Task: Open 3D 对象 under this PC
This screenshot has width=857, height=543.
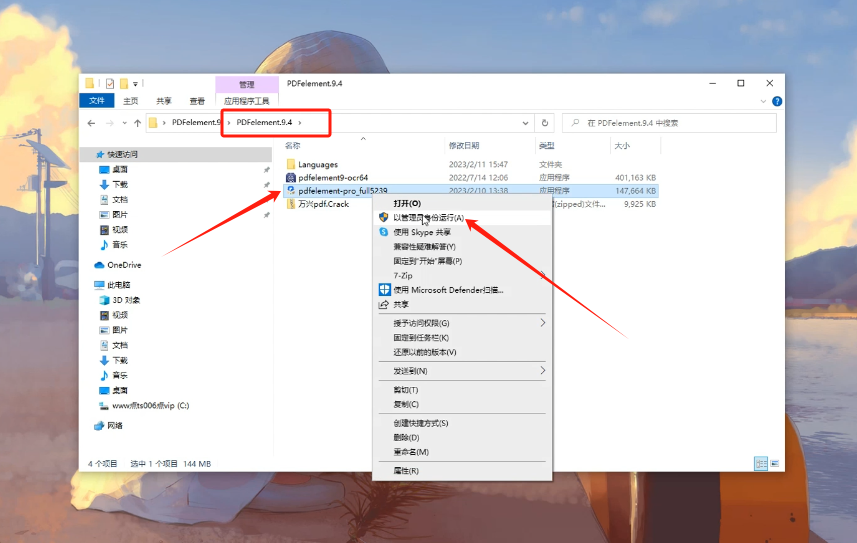Action: click(126, 300)
